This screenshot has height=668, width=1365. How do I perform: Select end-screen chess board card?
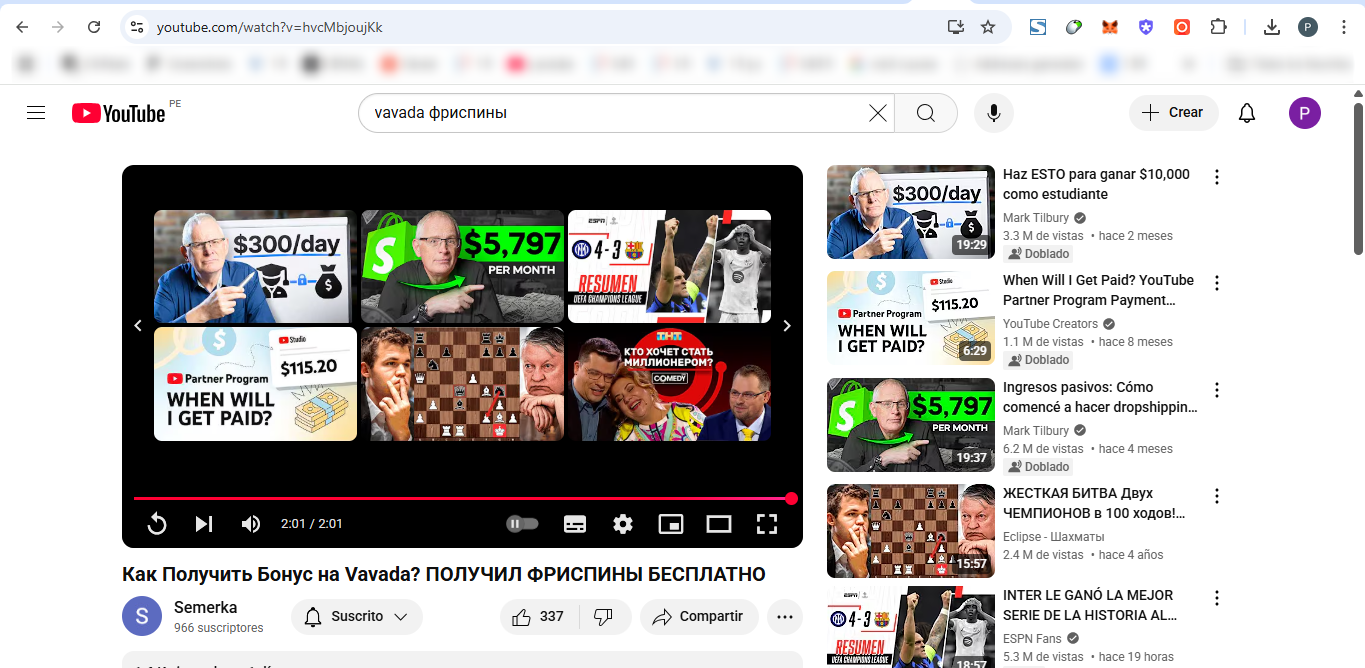(462, 384)
